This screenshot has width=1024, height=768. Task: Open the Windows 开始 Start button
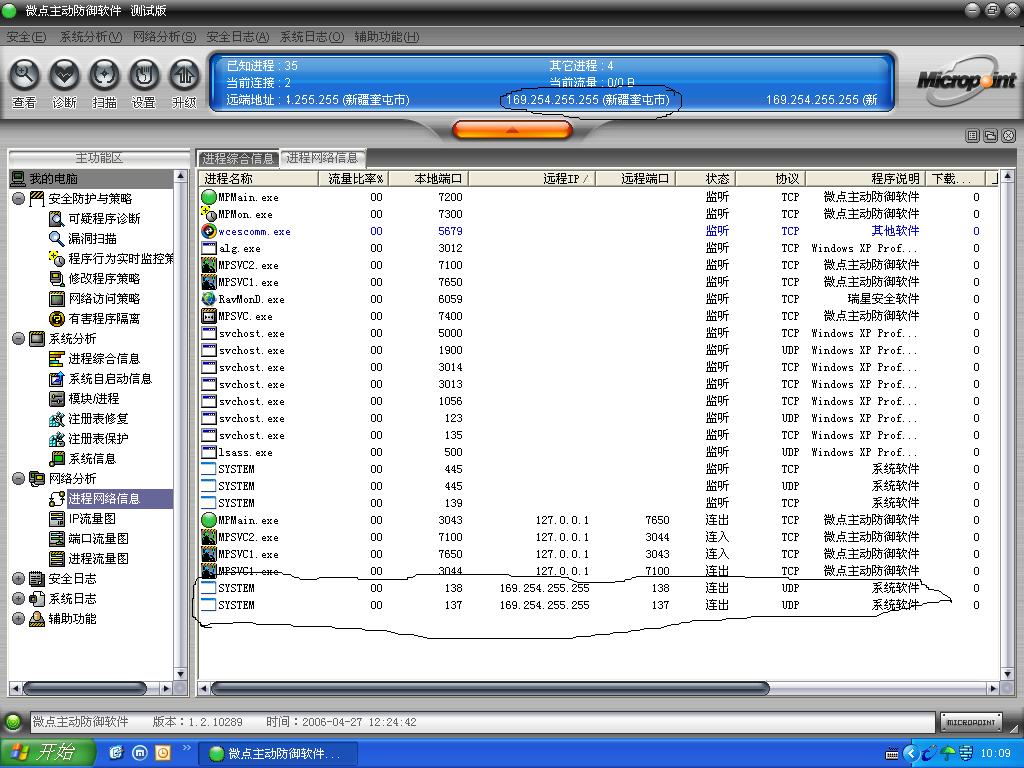coord(48,753)
